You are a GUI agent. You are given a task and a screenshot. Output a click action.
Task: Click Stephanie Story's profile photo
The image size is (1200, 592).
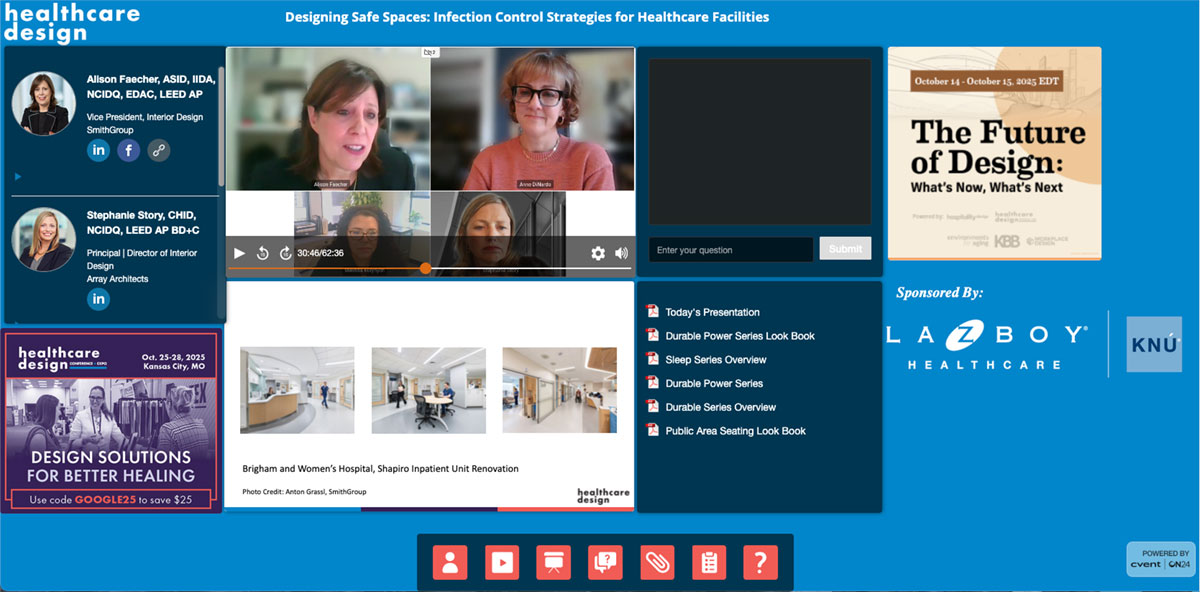point(43,239)
